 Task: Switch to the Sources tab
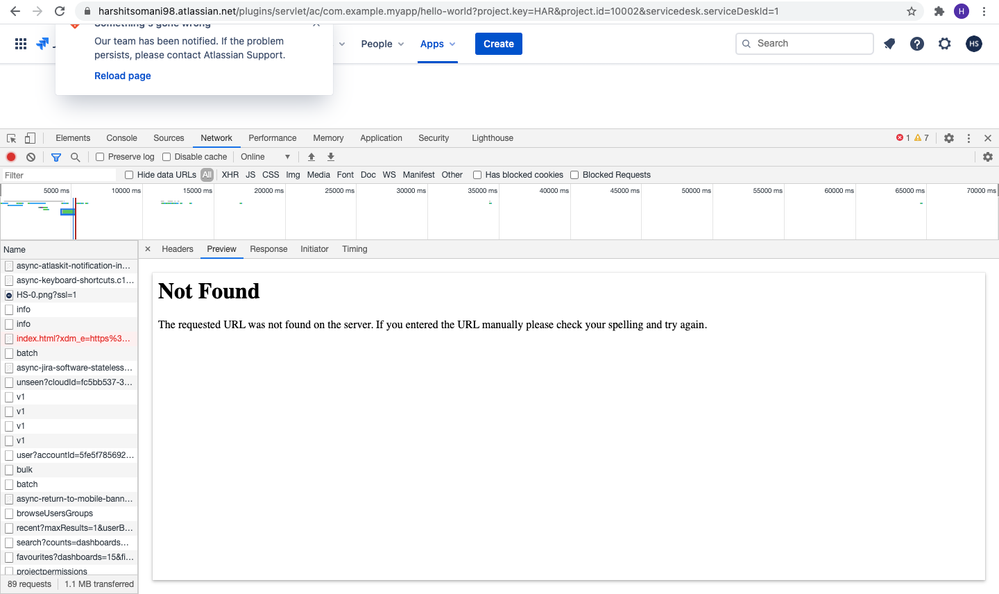click(x=168, y=138)
